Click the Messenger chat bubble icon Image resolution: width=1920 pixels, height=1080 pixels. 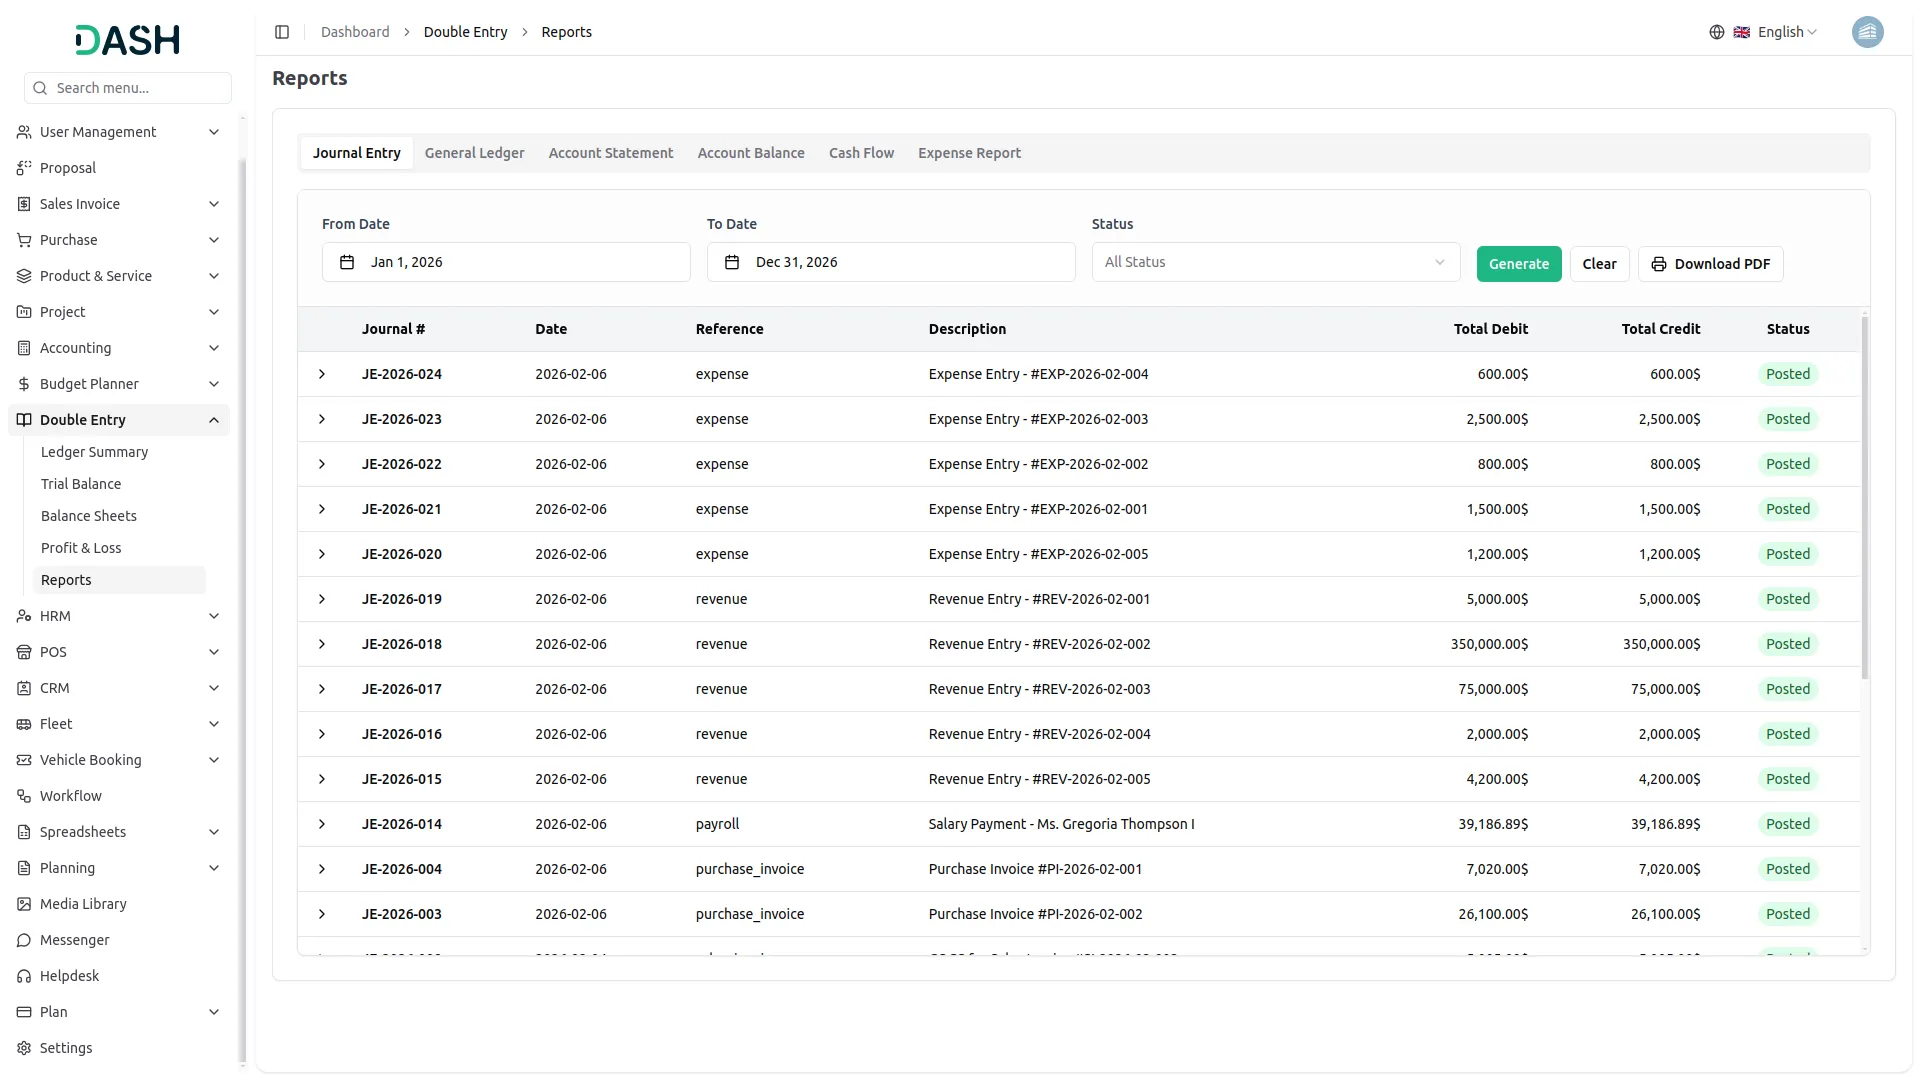pyautogui.click(x=24, y=940)
